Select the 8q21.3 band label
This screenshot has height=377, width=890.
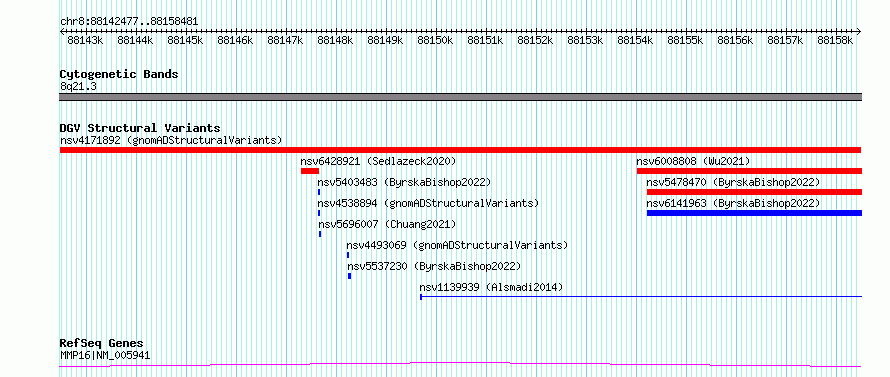[x=78, y=86]
